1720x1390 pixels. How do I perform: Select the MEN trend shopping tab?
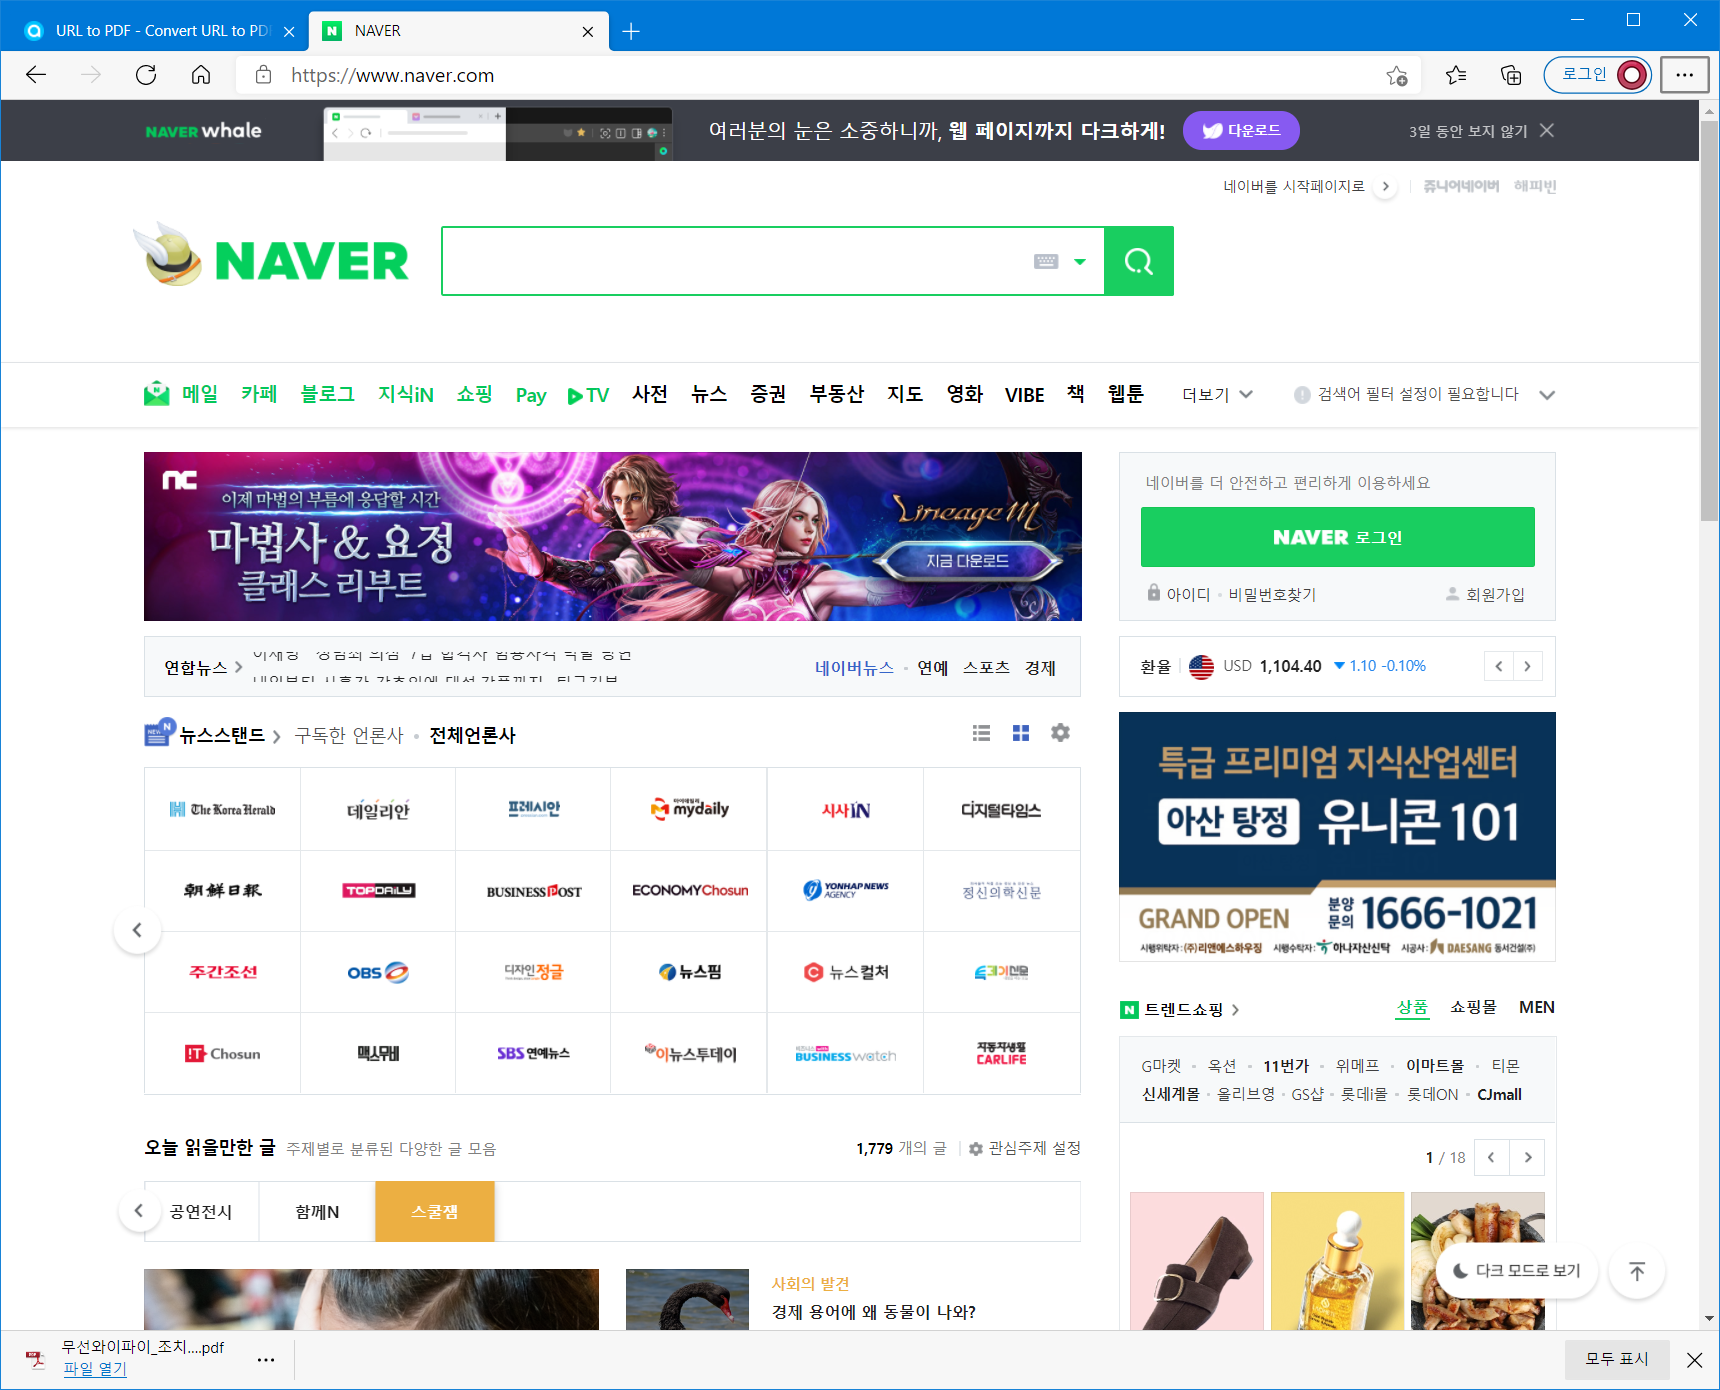coord(1537,1007)
